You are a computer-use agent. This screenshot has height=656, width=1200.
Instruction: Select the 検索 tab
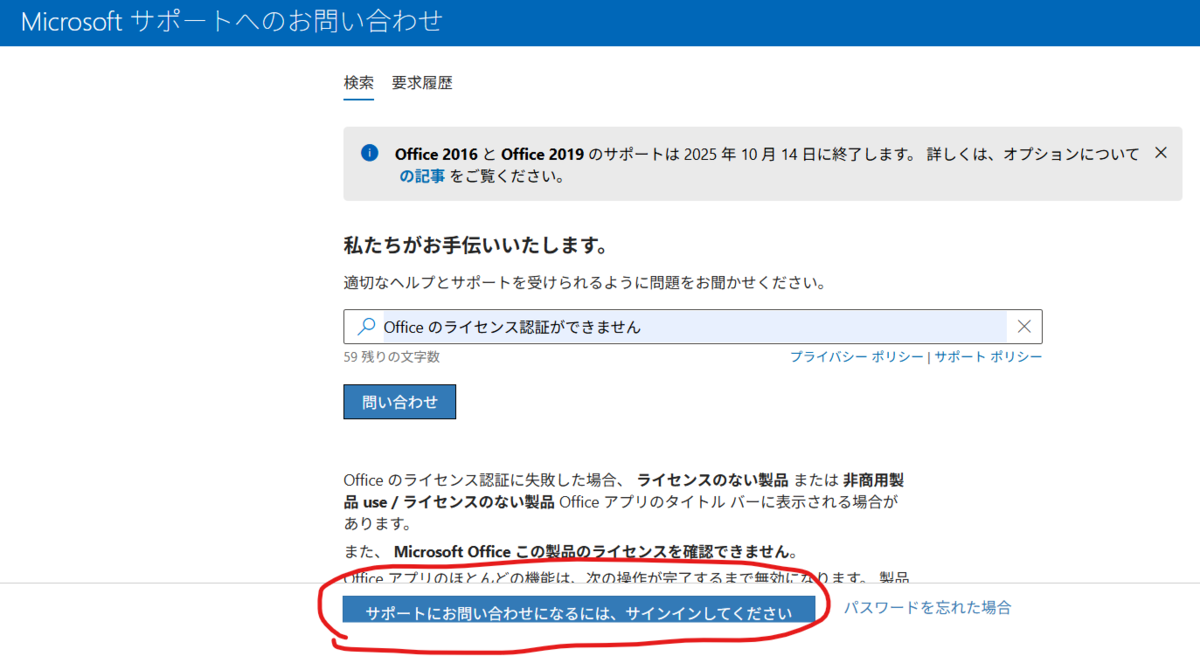pos(359,83)
